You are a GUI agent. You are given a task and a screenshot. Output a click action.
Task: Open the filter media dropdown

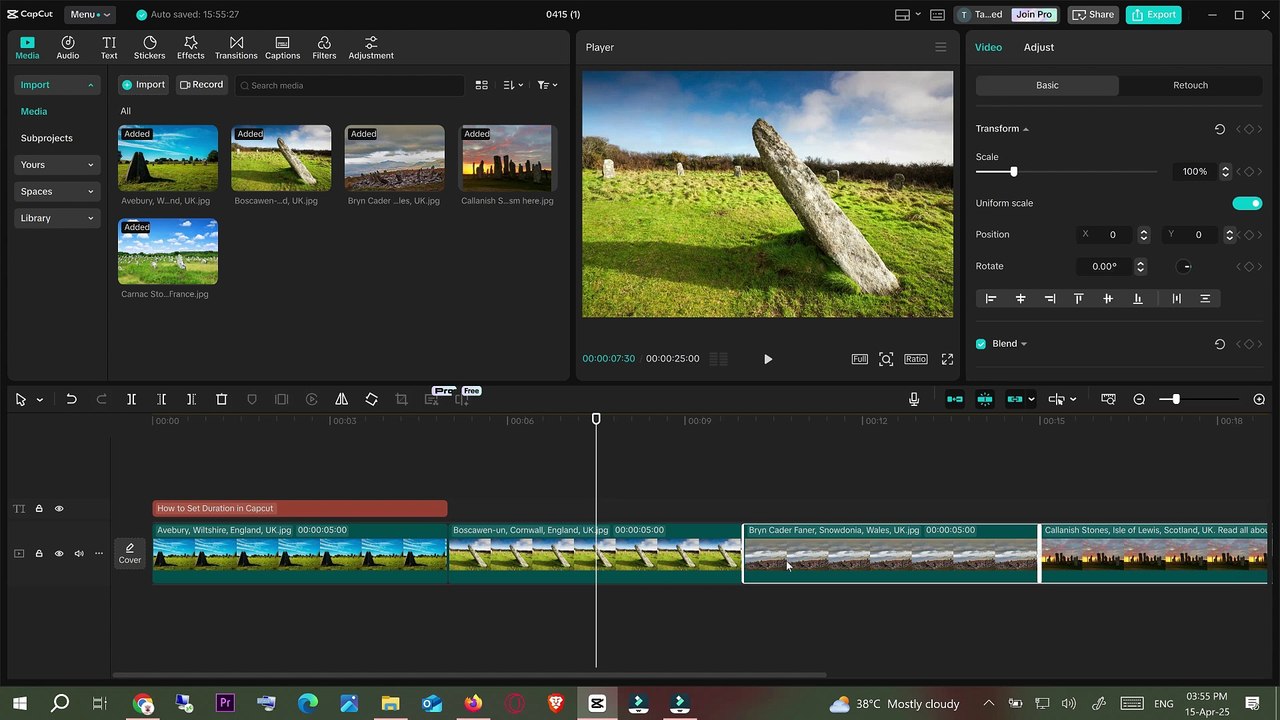click(x=547, y=85)
